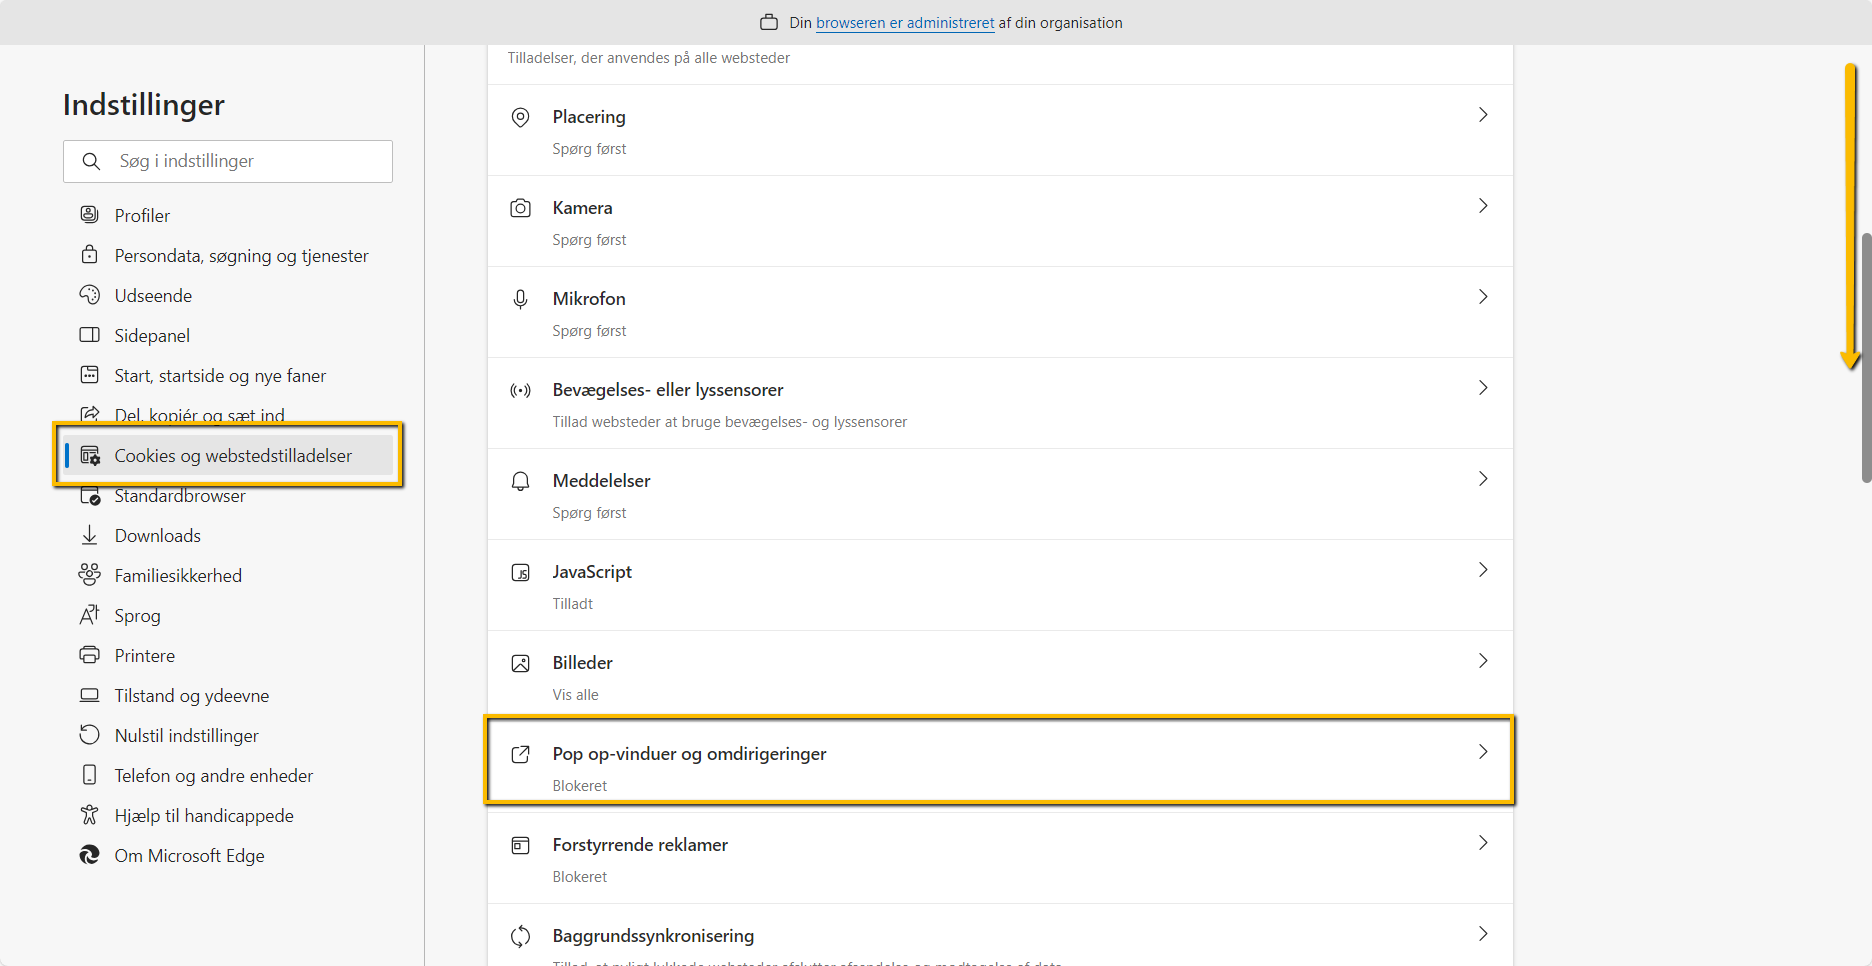Click the Downloads arrow icon in the sidebar
The width and height of the screenshot is (1872, 966).
click(89, 535)
